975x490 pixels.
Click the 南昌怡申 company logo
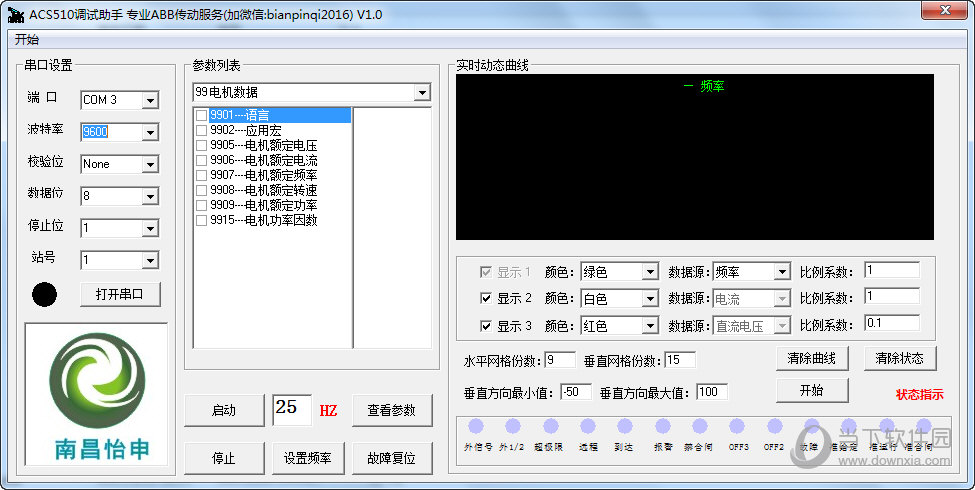point(96,393)
